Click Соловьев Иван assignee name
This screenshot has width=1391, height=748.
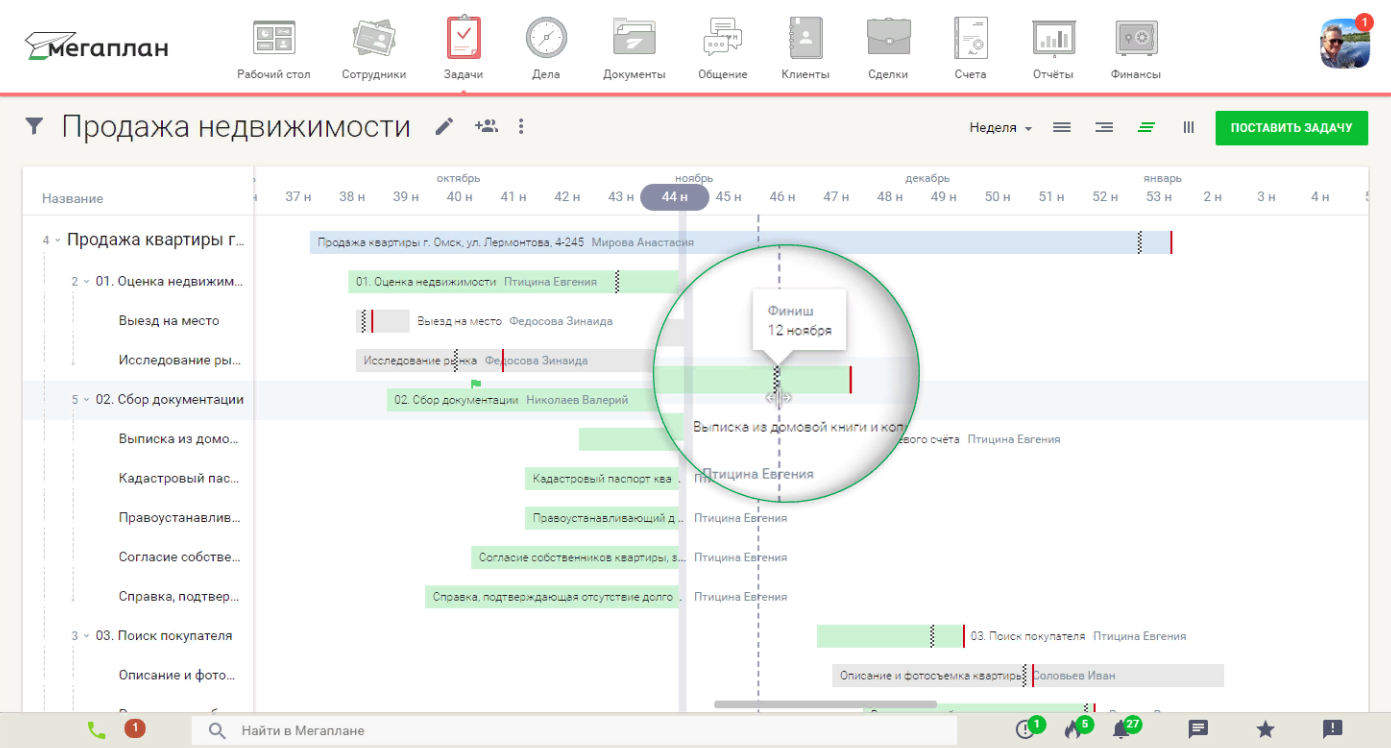(1074, 676)
